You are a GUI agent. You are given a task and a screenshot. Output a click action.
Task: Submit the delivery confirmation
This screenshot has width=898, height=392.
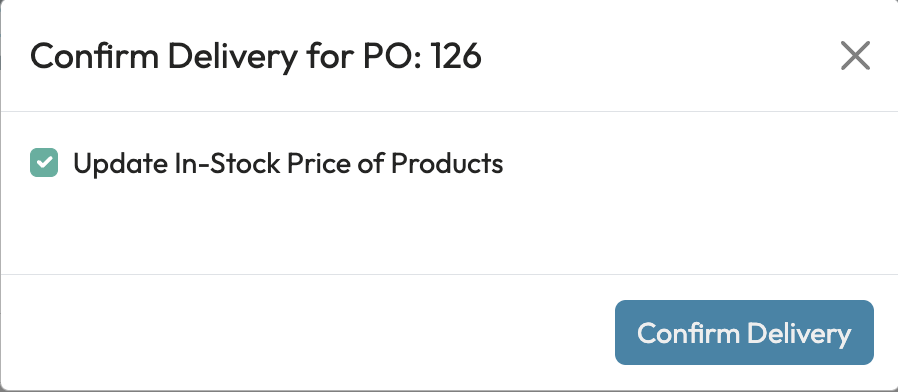(744, 332)
